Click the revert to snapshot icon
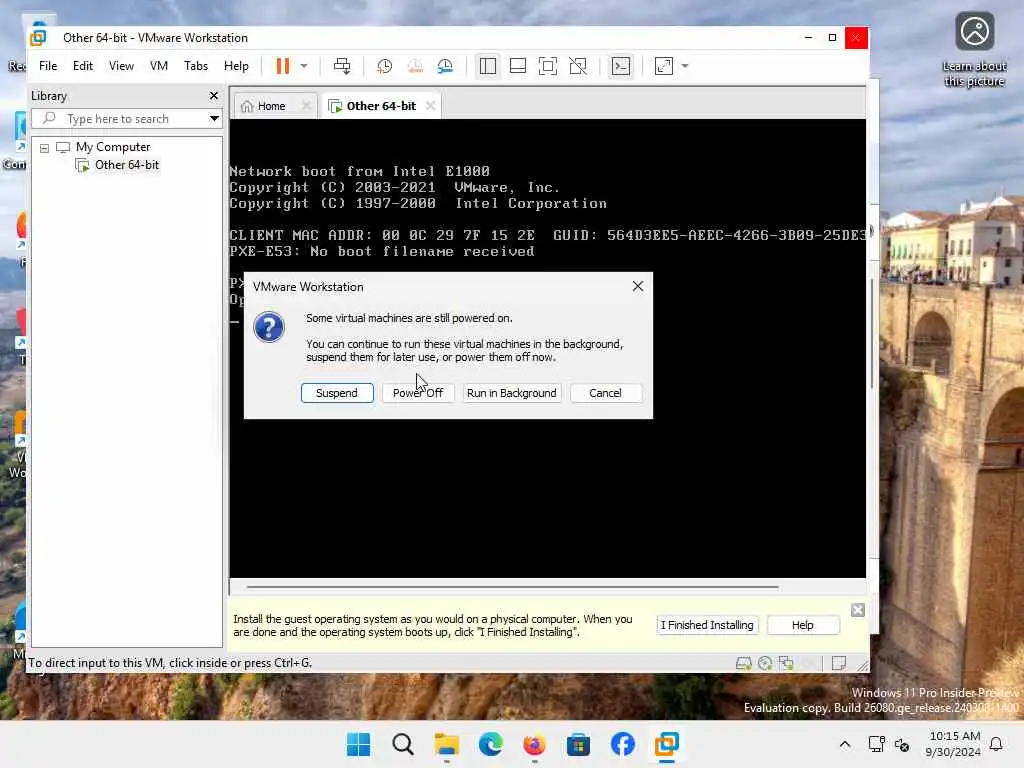This screenshot has height=768, width=1024. pos(415,66)
